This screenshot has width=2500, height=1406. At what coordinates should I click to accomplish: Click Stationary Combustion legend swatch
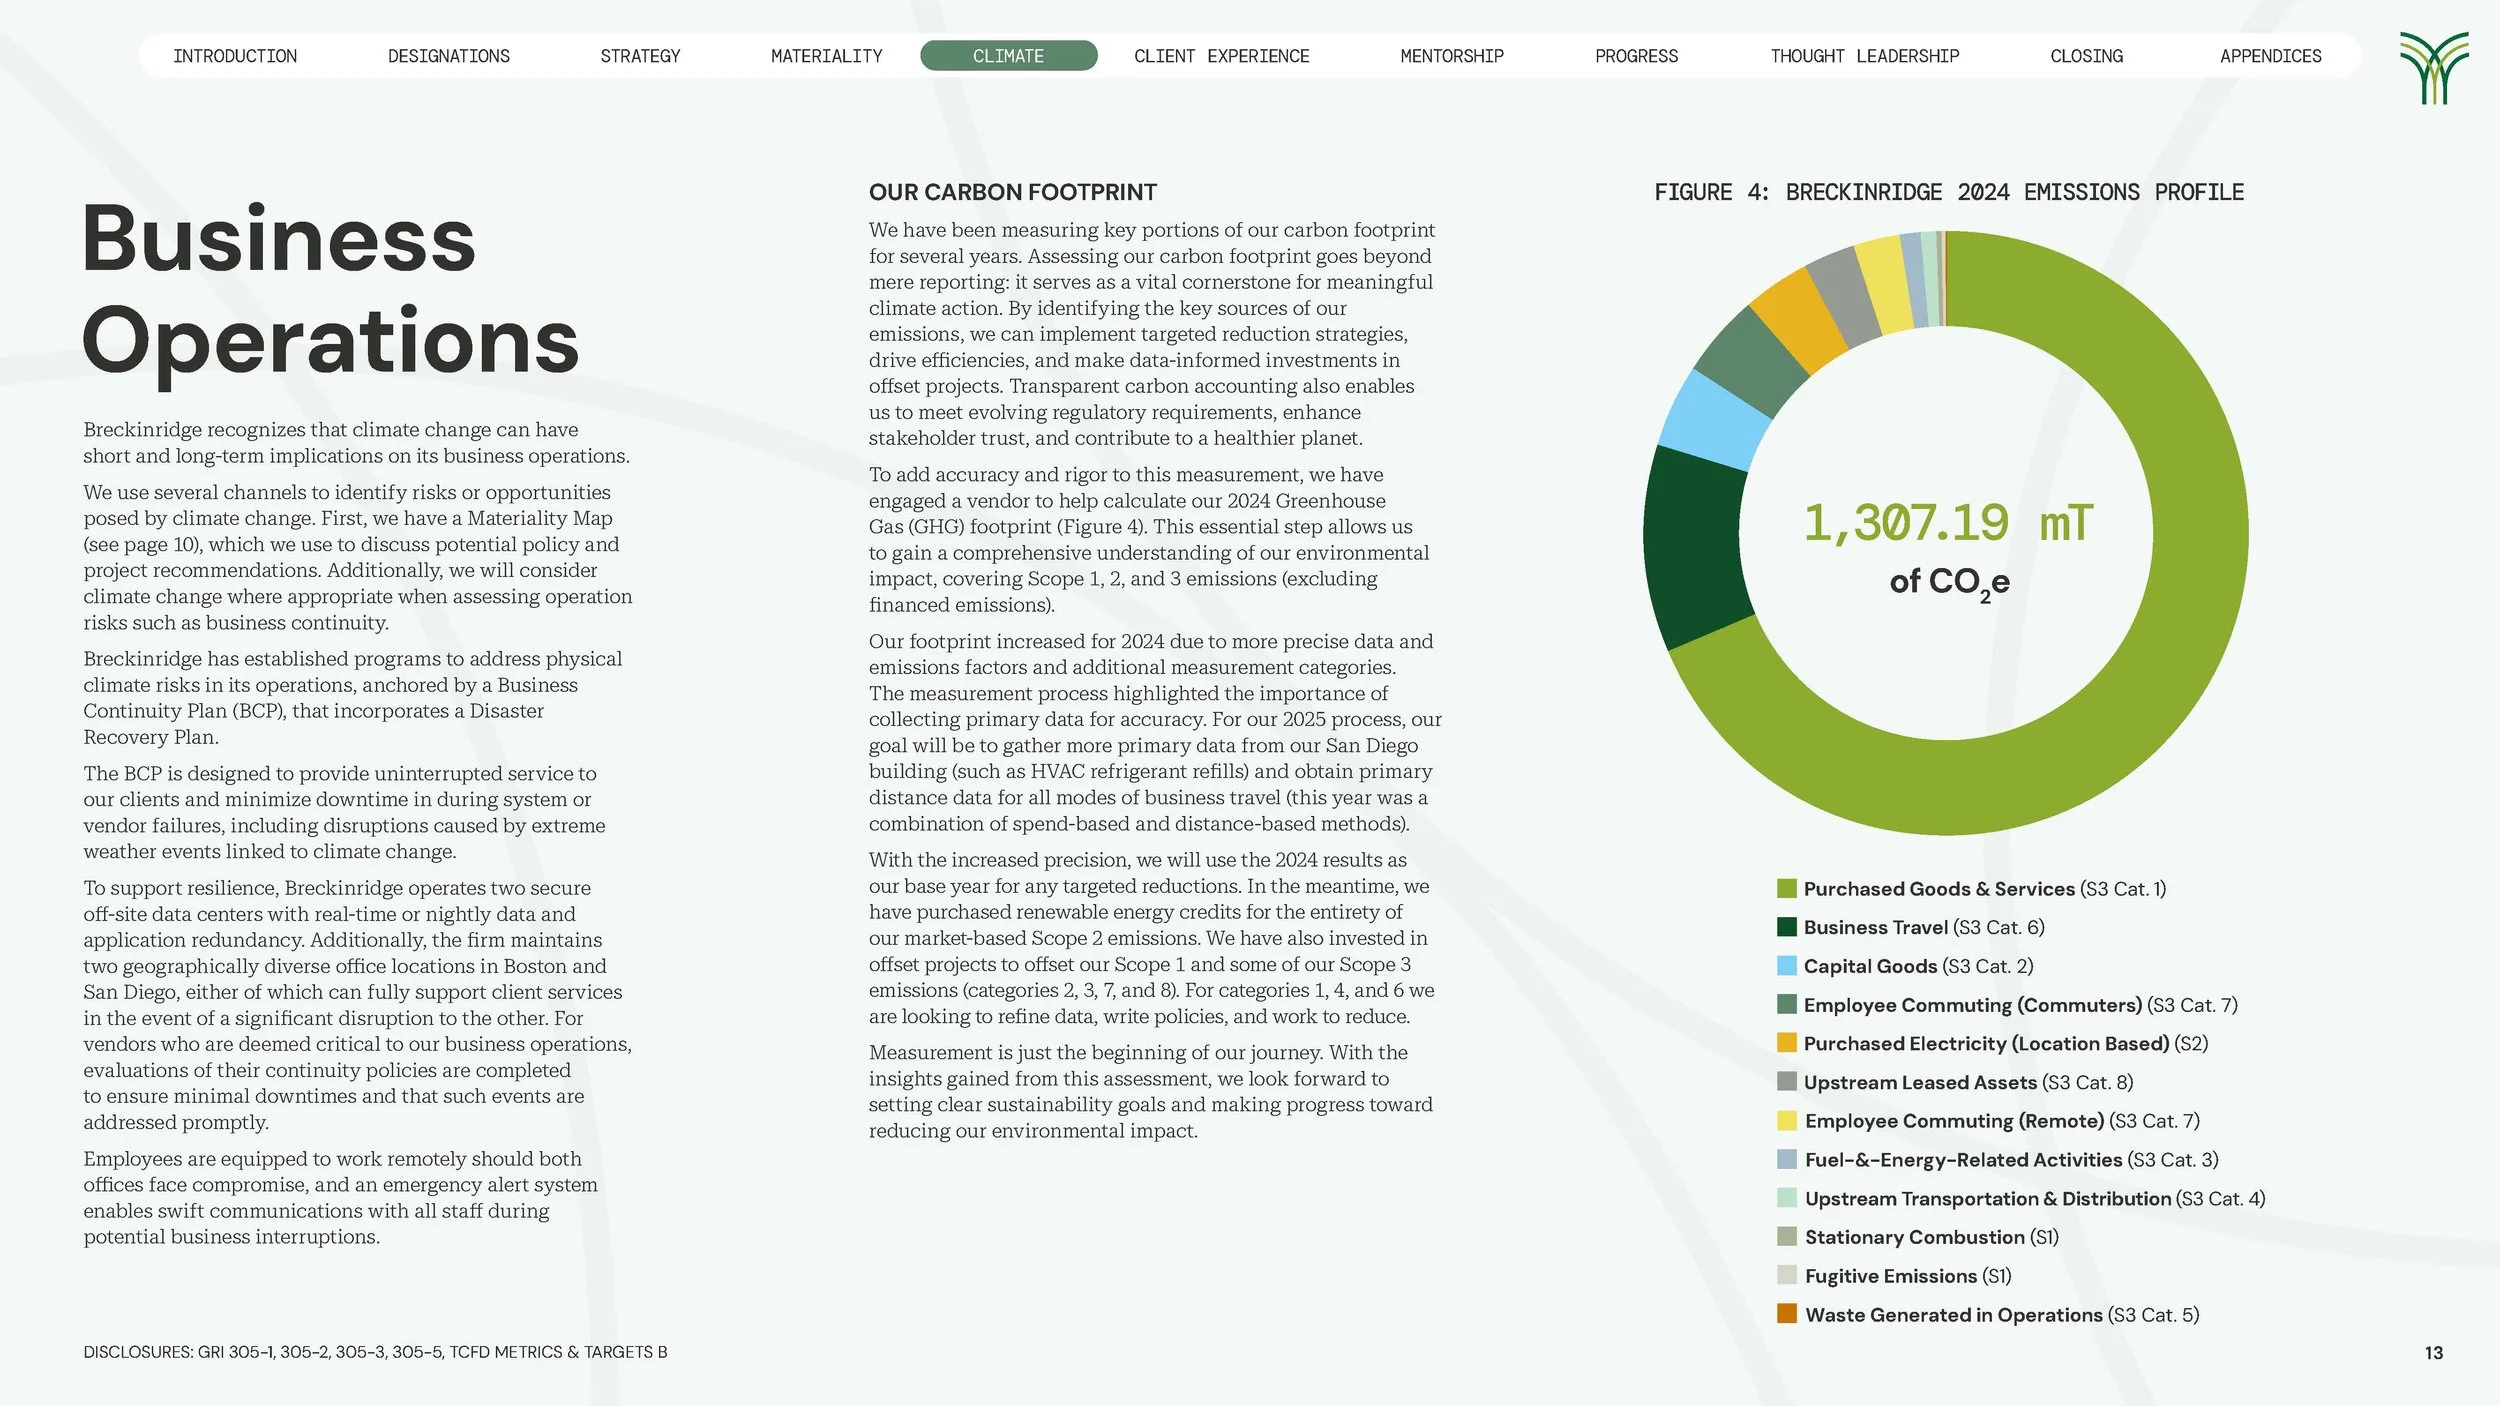coord(1787,1237)
